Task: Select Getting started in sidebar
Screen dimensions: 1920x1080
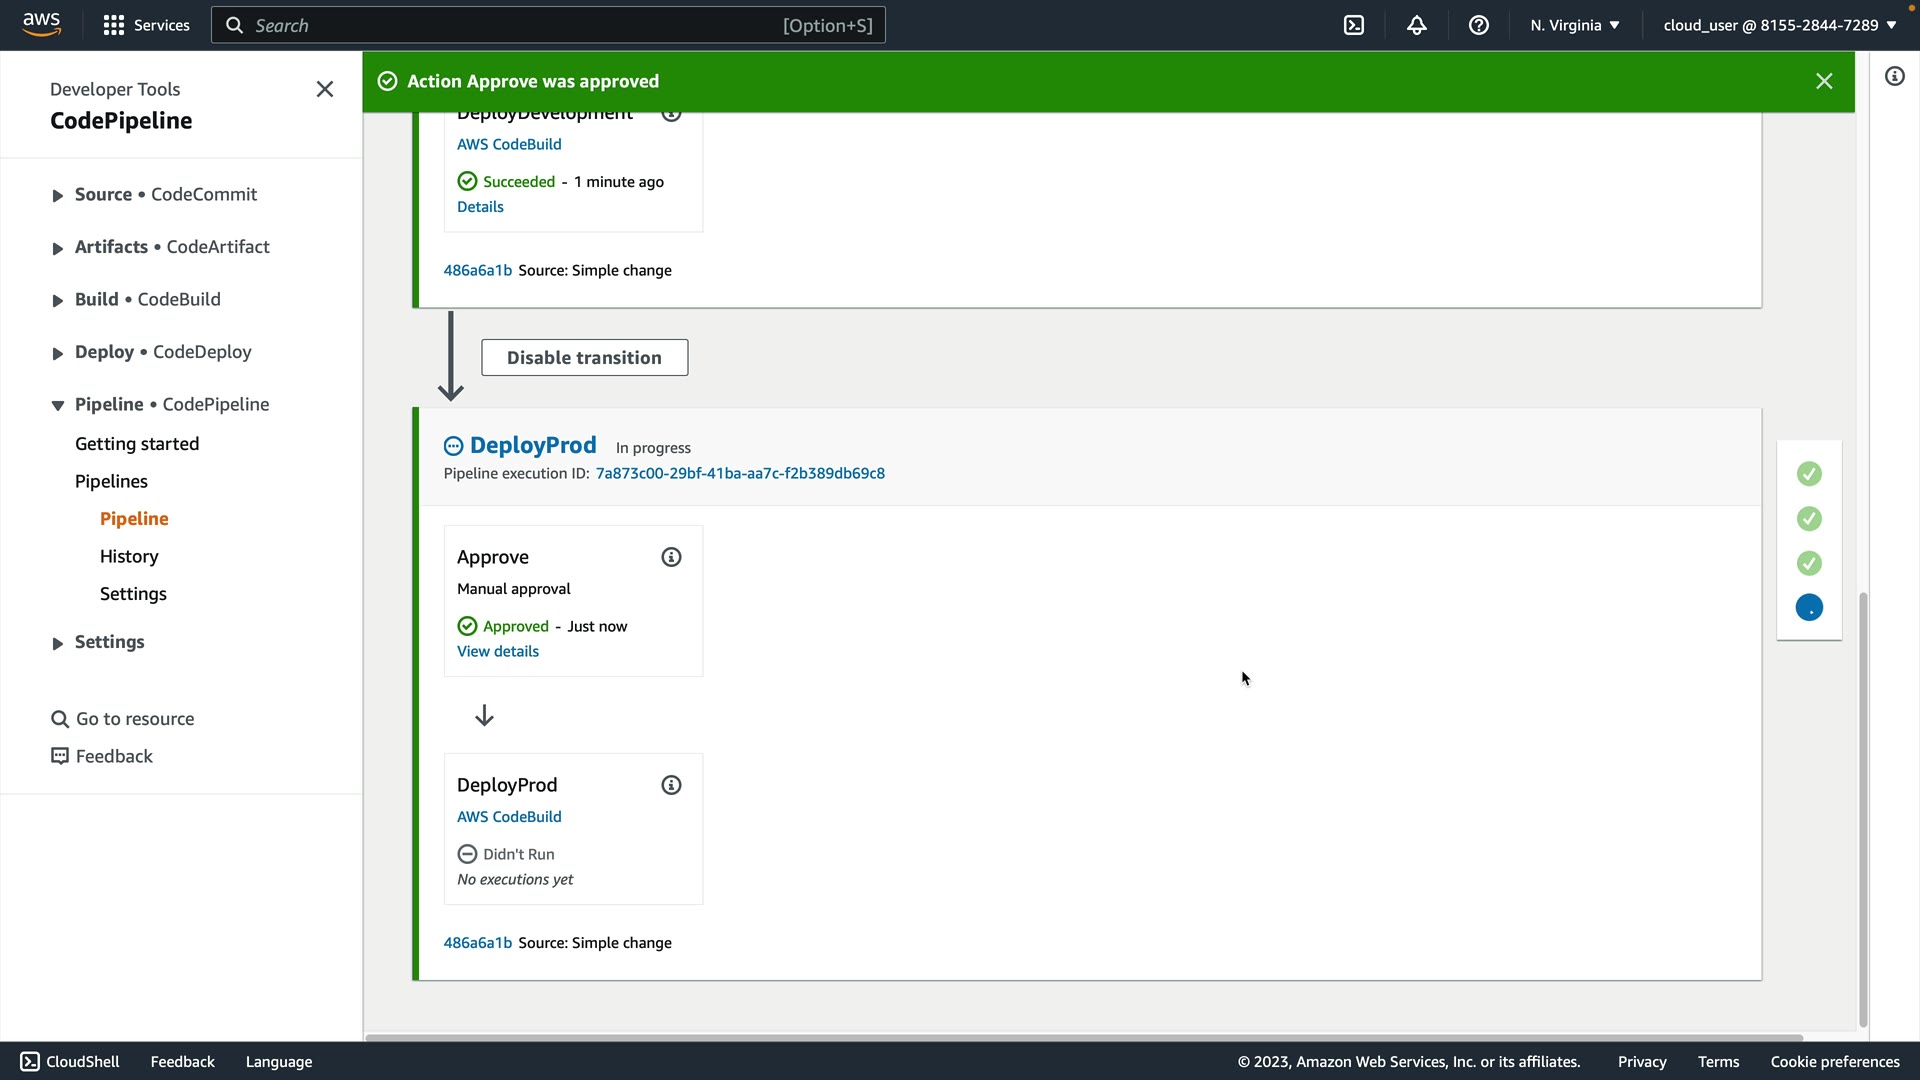Action: coord(137,444)
